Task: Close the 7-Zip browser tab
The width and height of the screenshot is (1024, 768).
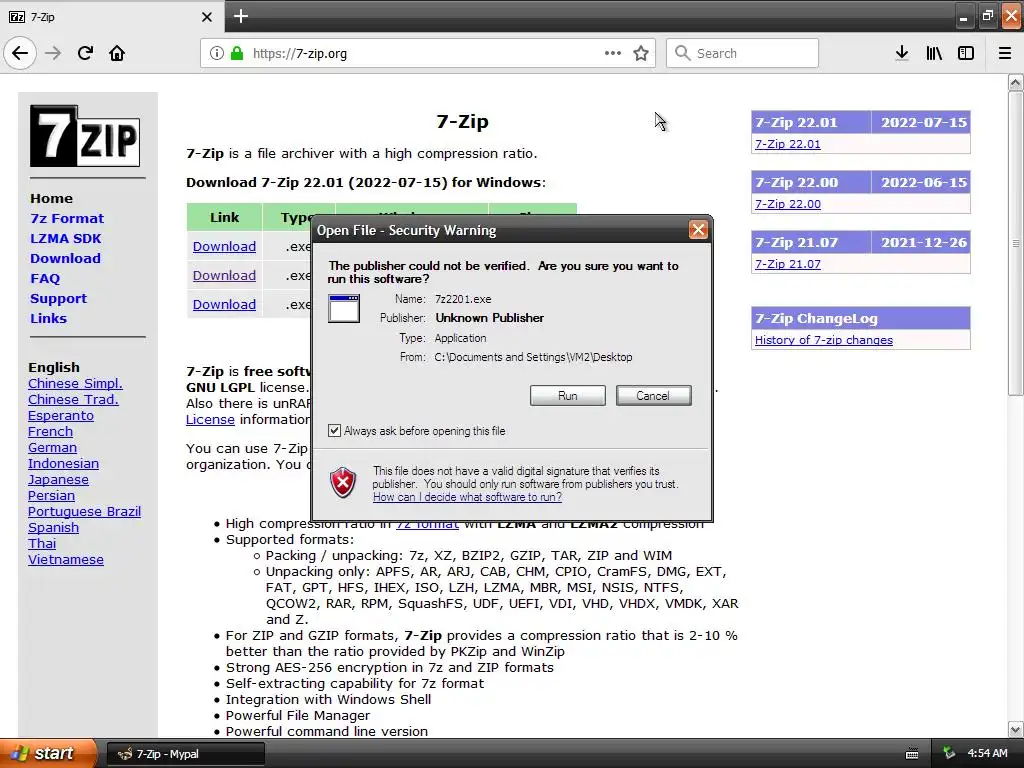Action: [x=207, y=17]
